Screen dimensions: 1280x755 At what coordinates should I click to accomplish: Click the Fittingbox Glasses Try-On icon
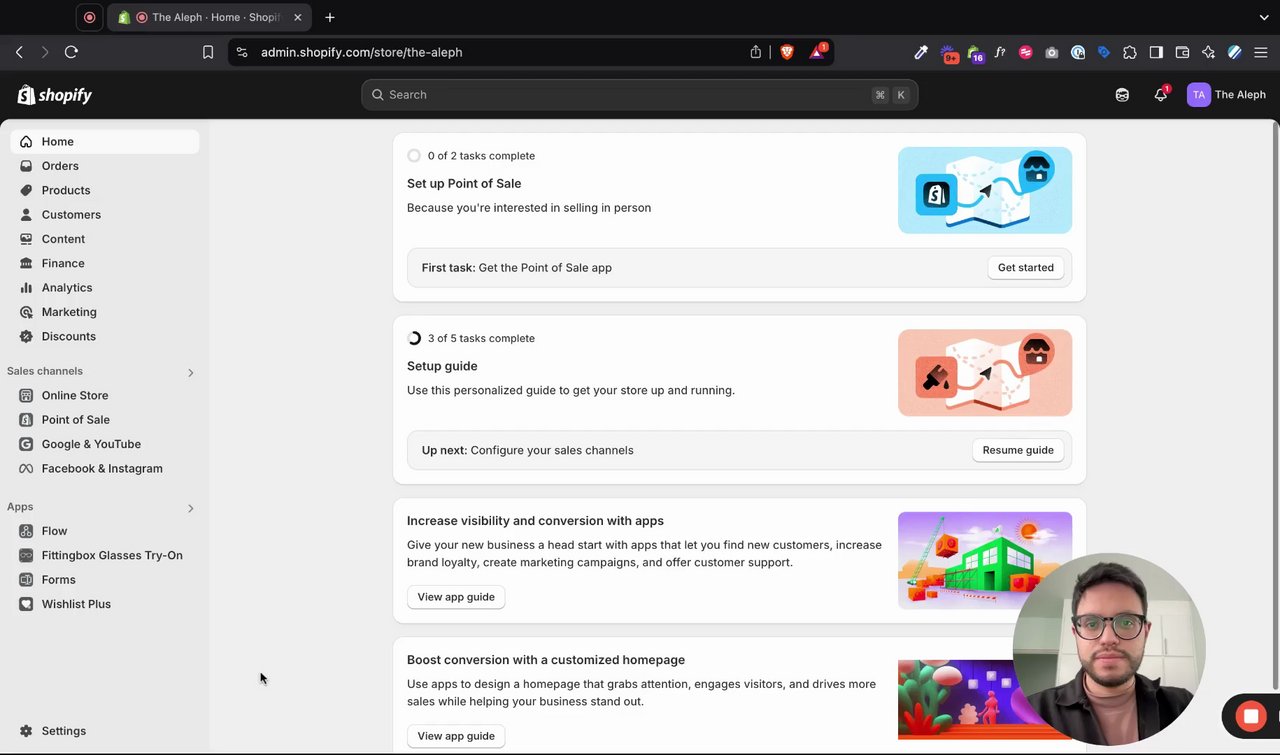[x=26, y=555]
